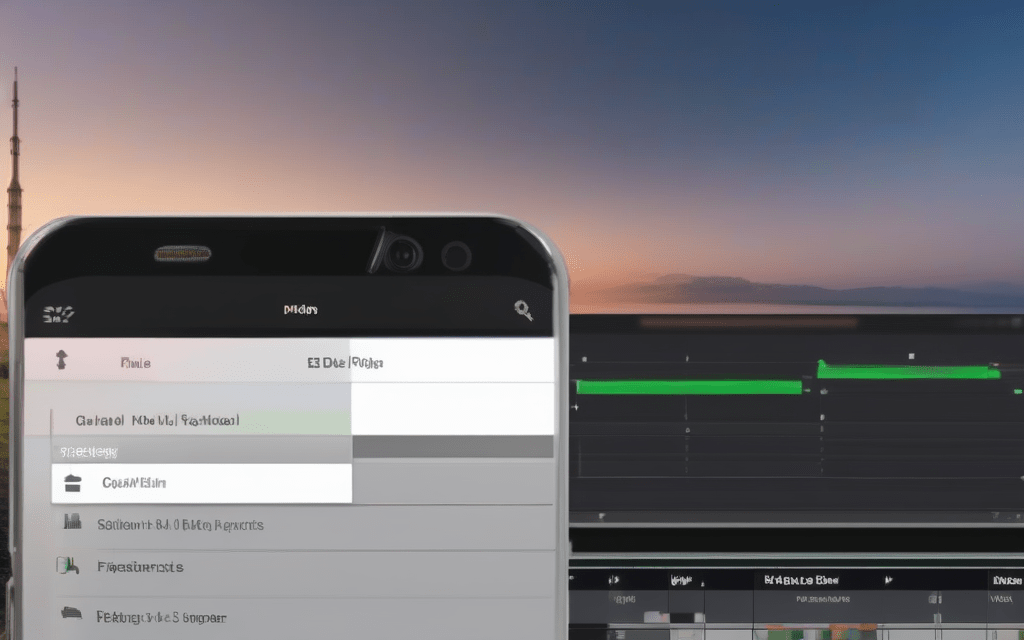Select the long left green timeline clip

click(x=688, y=386)
